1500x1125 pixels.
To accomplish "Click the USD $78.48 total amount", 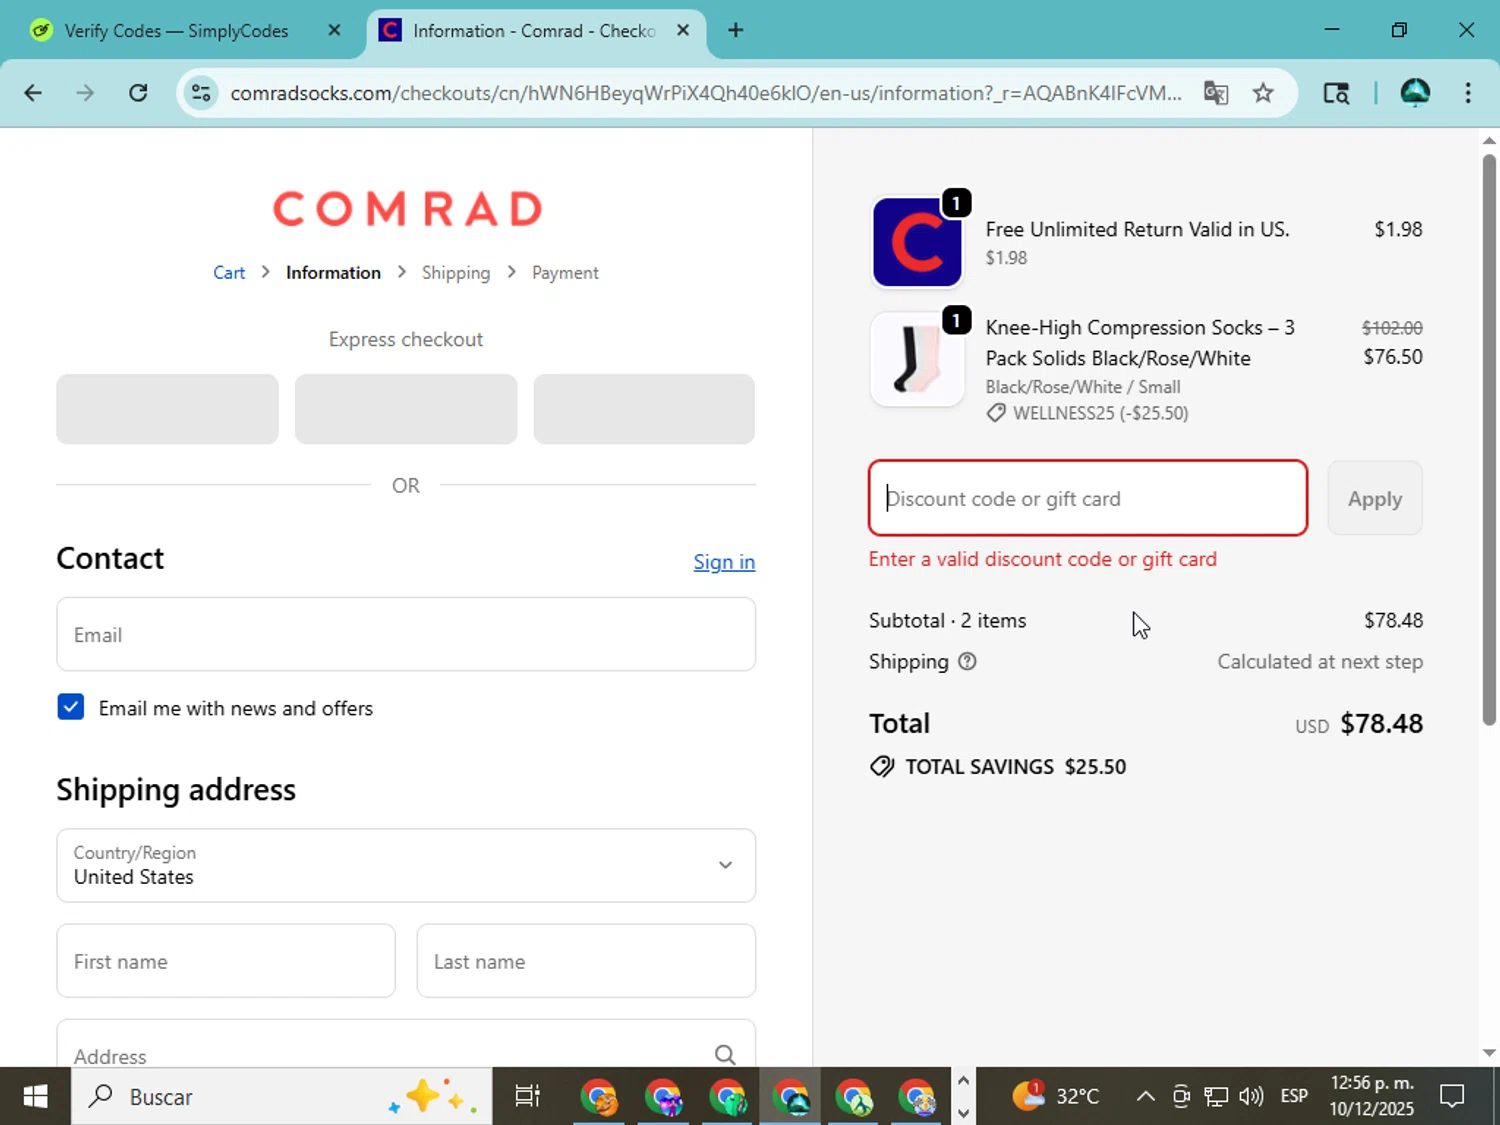I will pyautogui.click(x=1359, y=724).
